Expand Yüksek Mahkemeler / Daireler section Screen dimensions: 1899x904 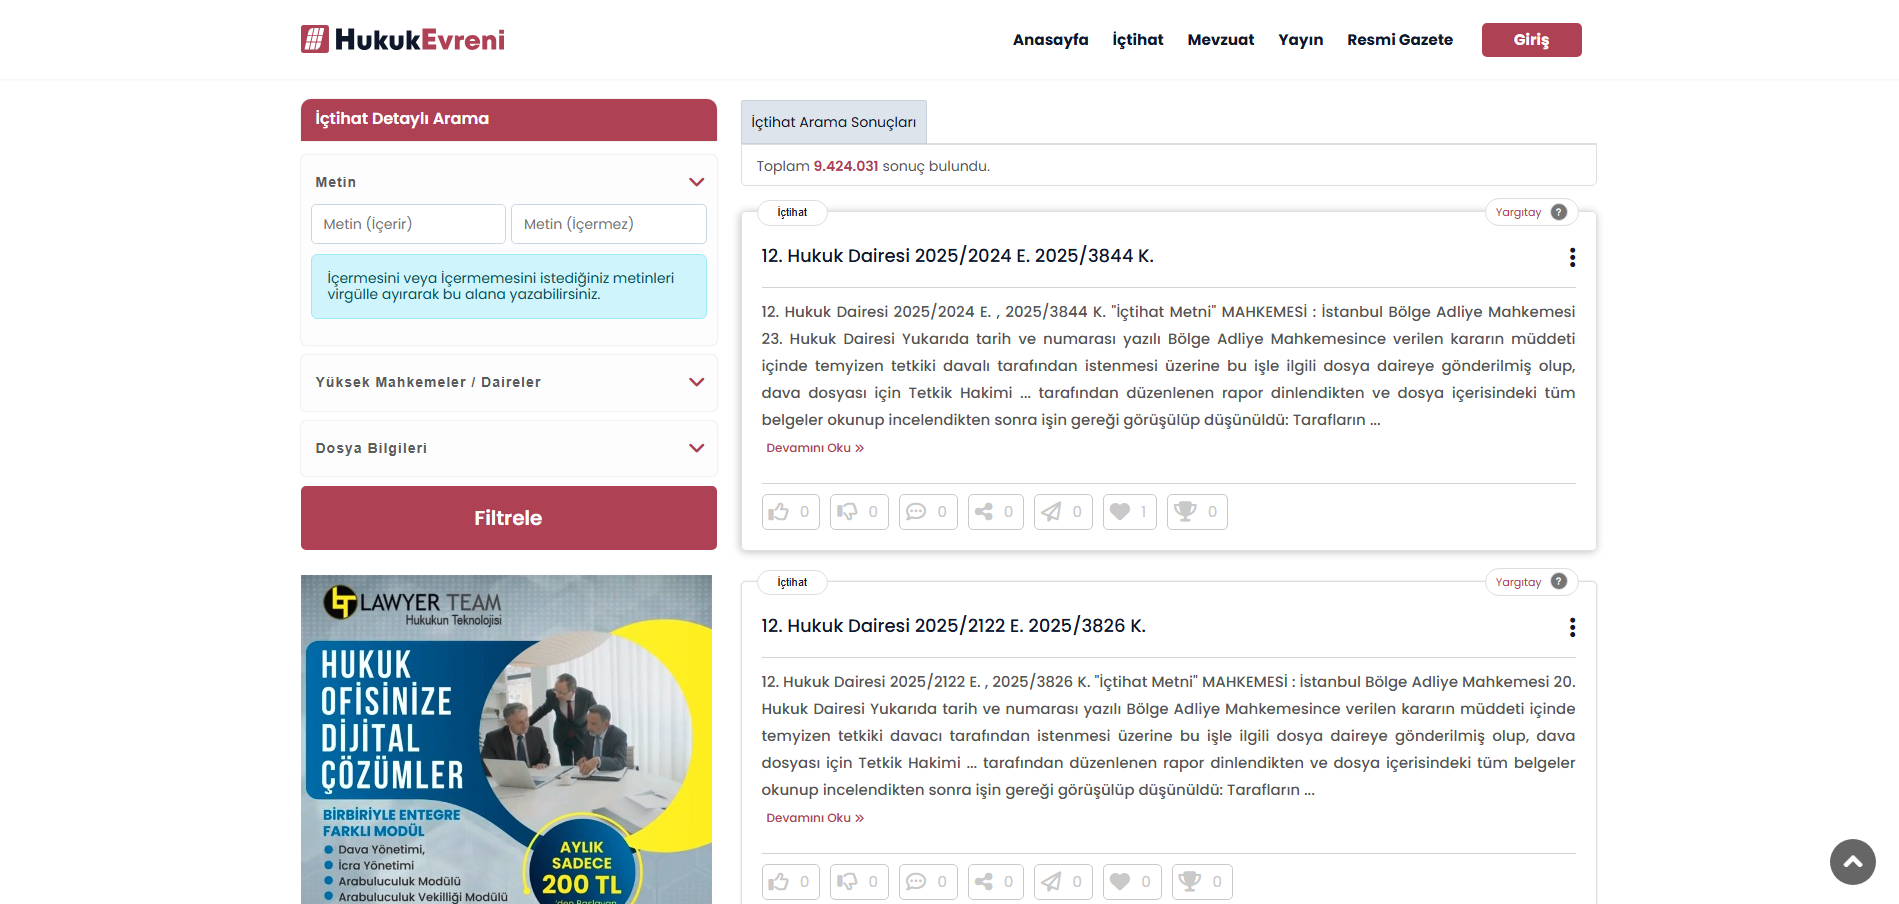tap(696, 382)
